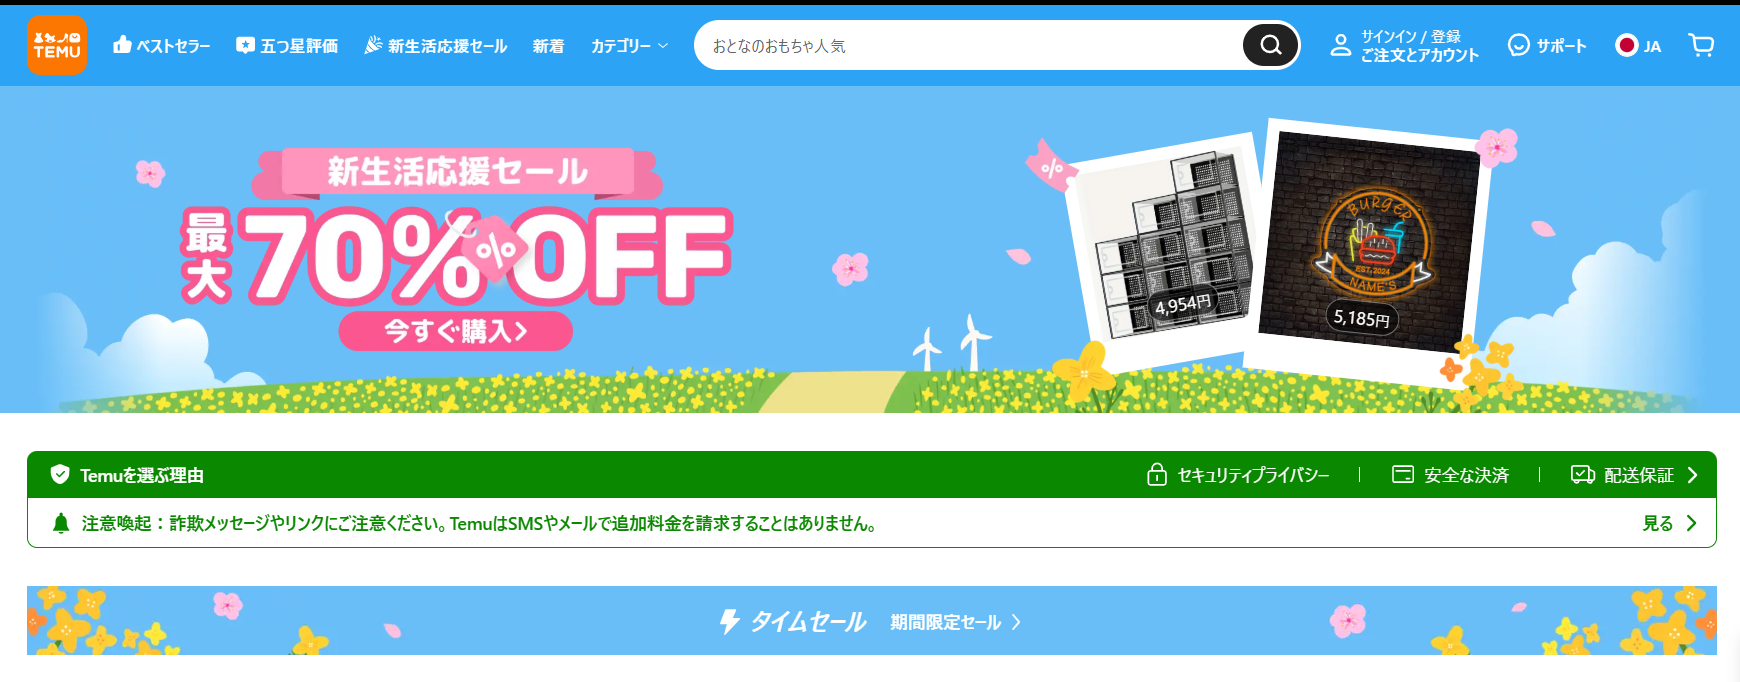Open the 期間限定セール link

(955, 622)
